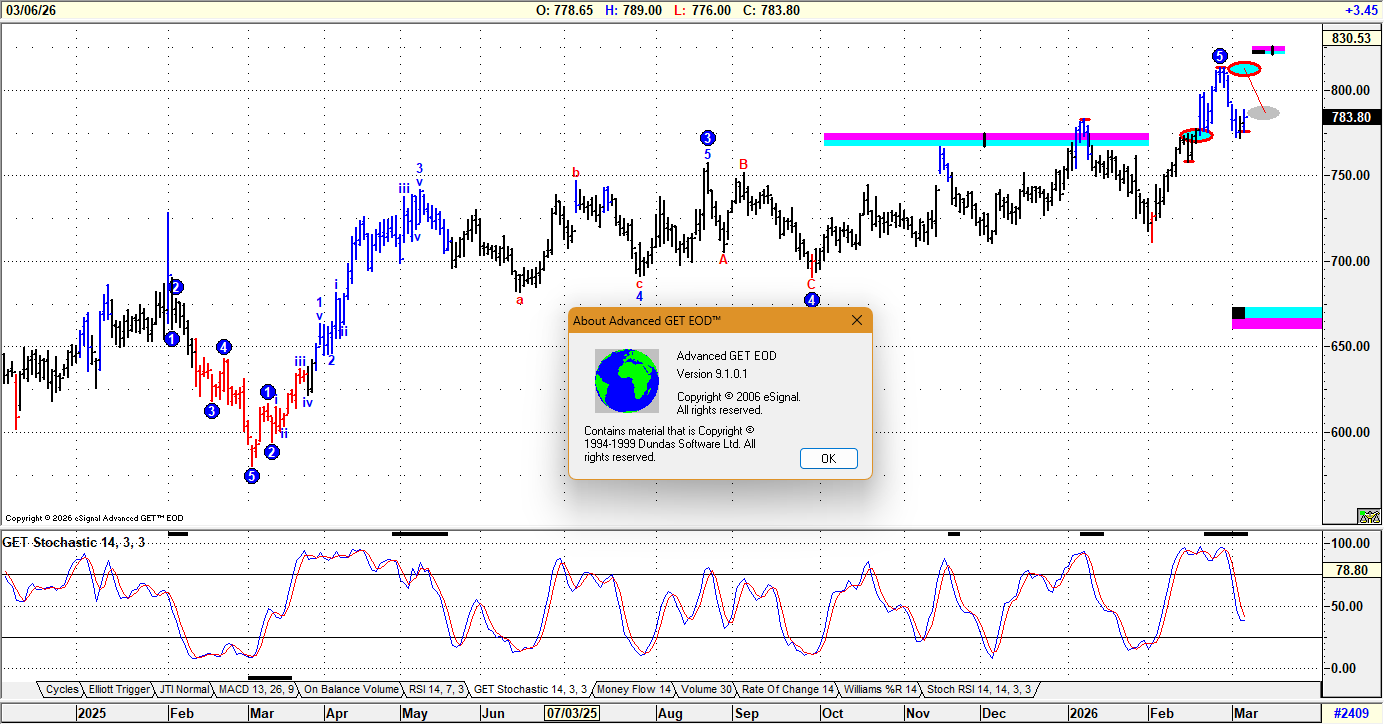Click the wave 5 marker at chart top

tap(1219, 56)
